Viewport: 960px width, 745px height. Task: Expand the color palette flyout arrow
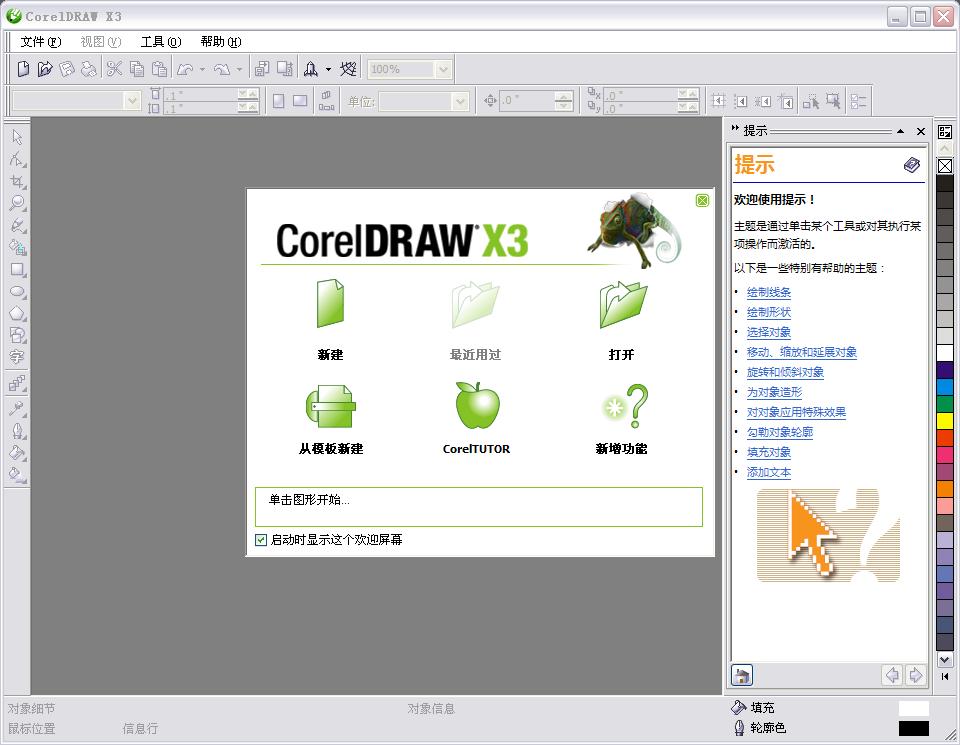pyautogui.click(x=945, y=676)
